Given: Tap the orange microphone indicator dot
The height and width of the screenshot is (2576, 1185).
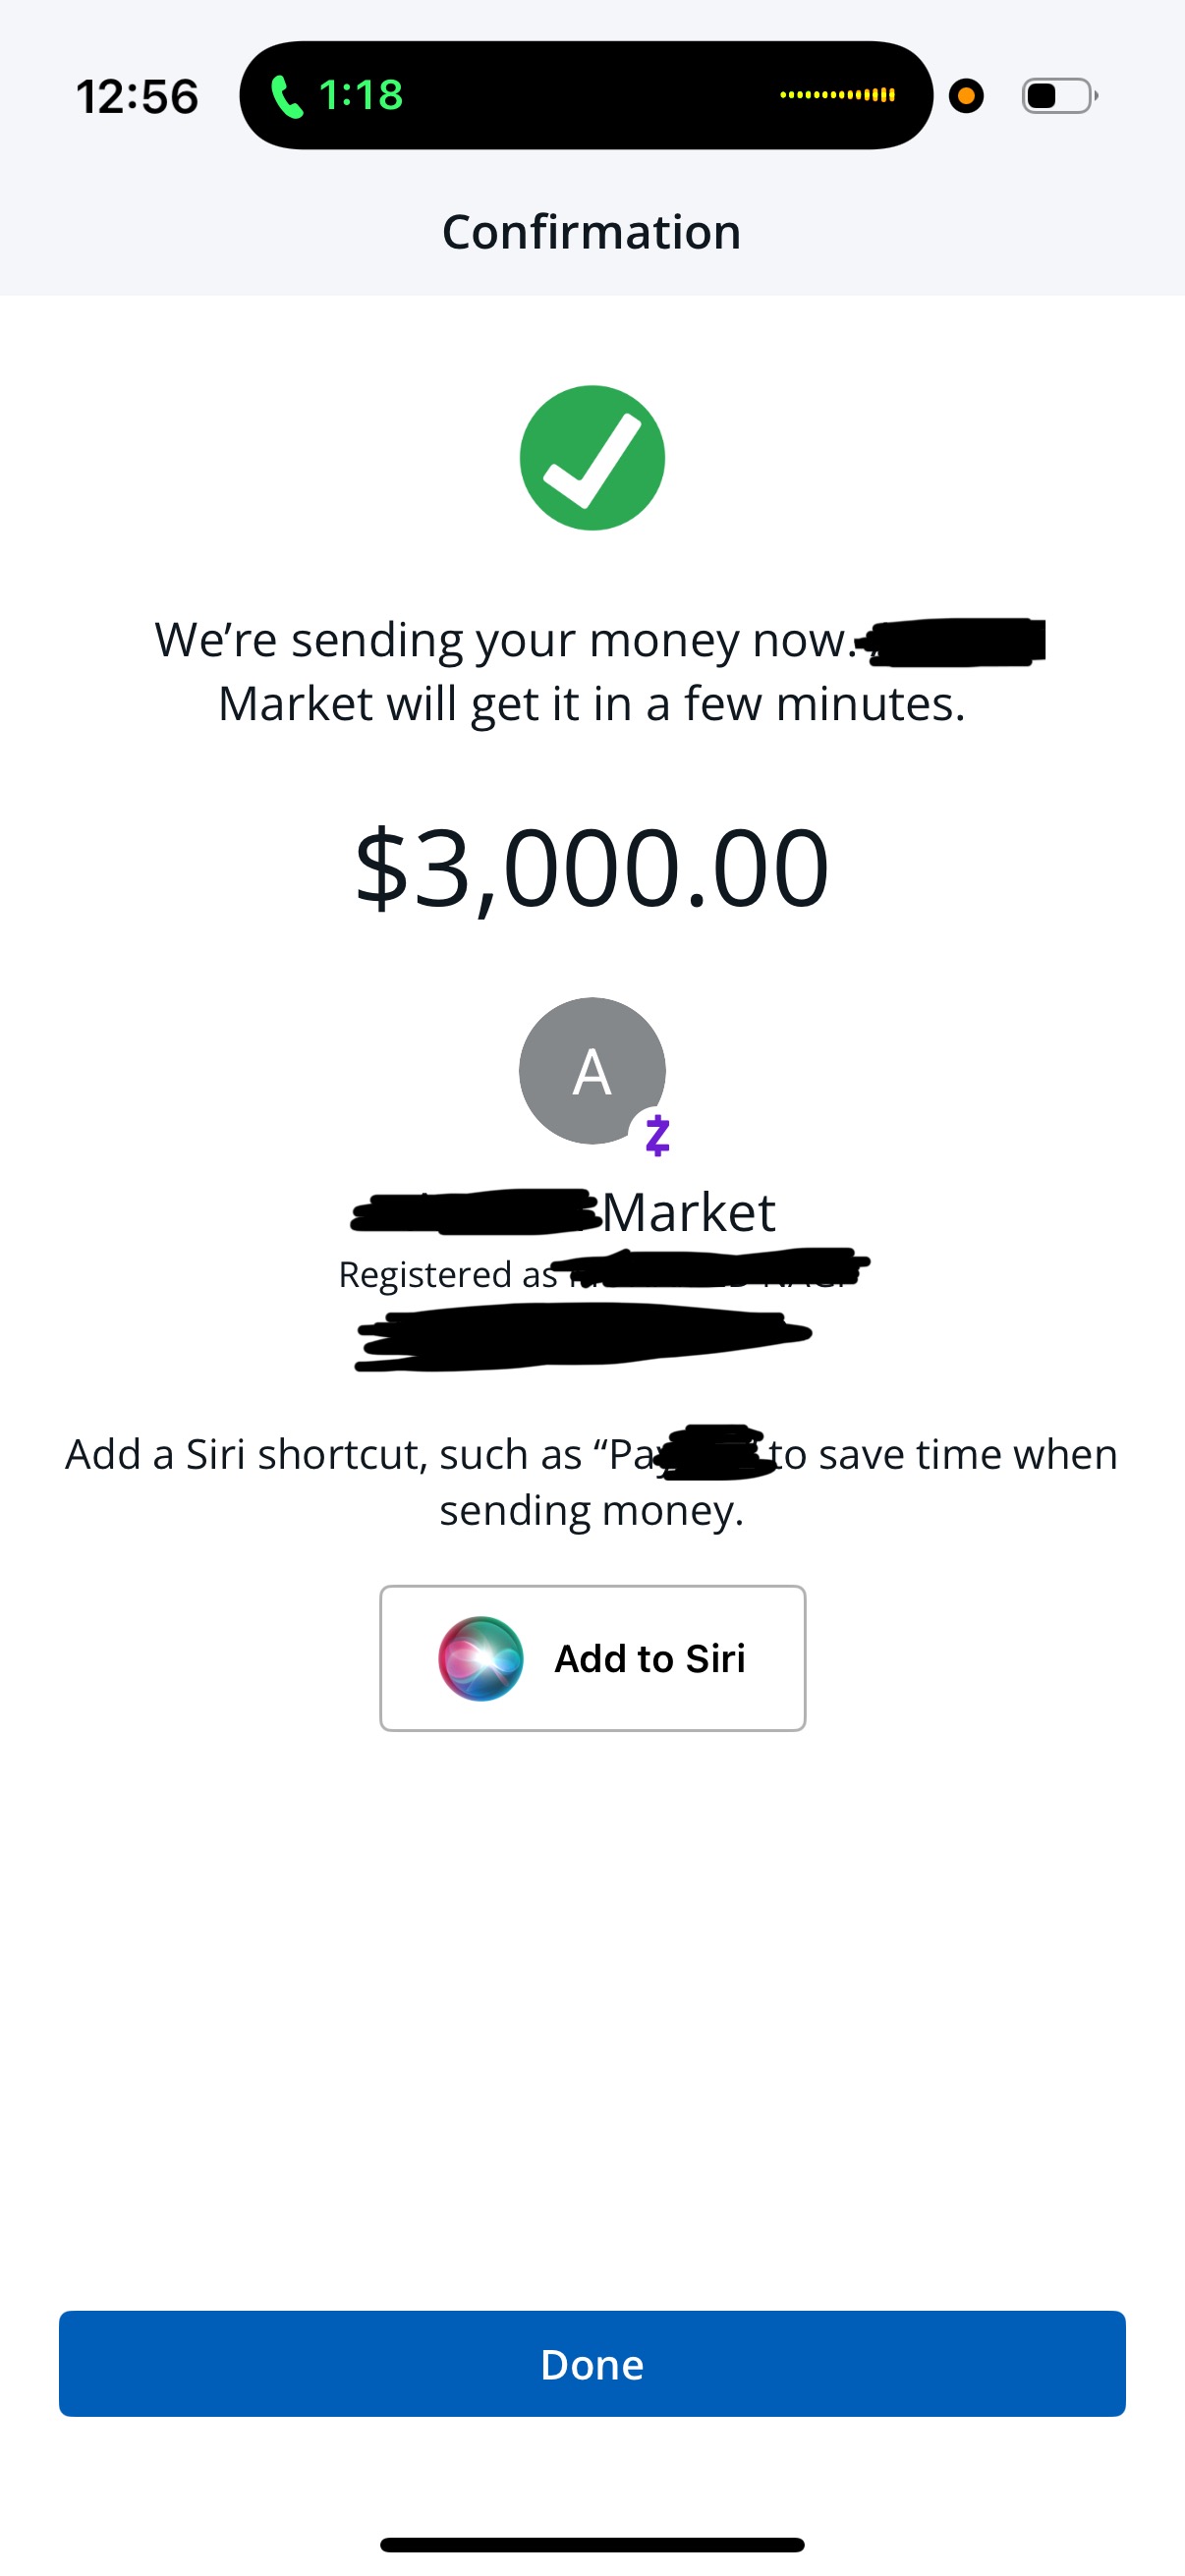Looking at the screenshot, I should (966, 96).
